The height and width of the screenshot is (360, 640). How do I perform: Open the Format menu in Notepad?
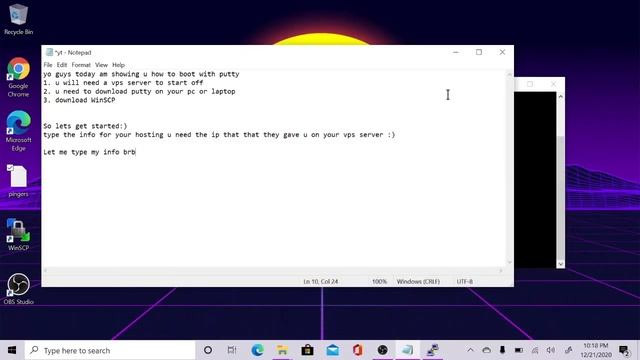coord(81,65)
